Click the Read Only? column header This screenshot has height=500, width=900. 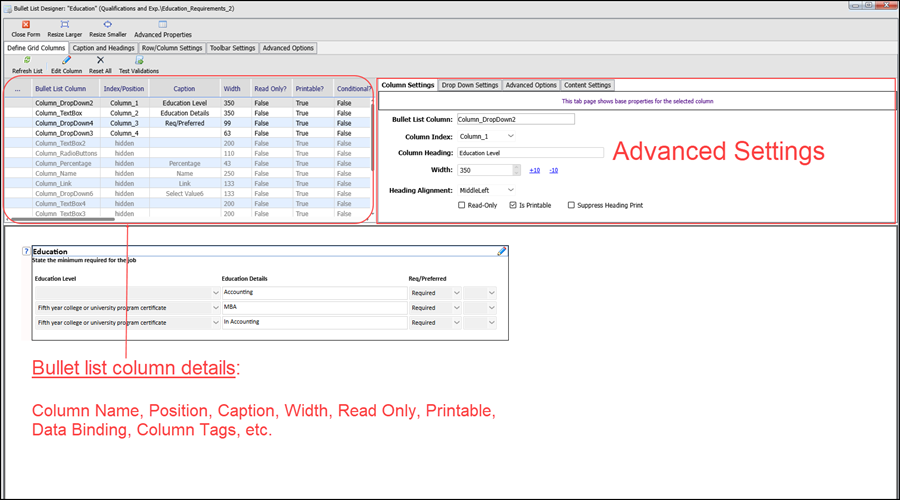(270, 89)
